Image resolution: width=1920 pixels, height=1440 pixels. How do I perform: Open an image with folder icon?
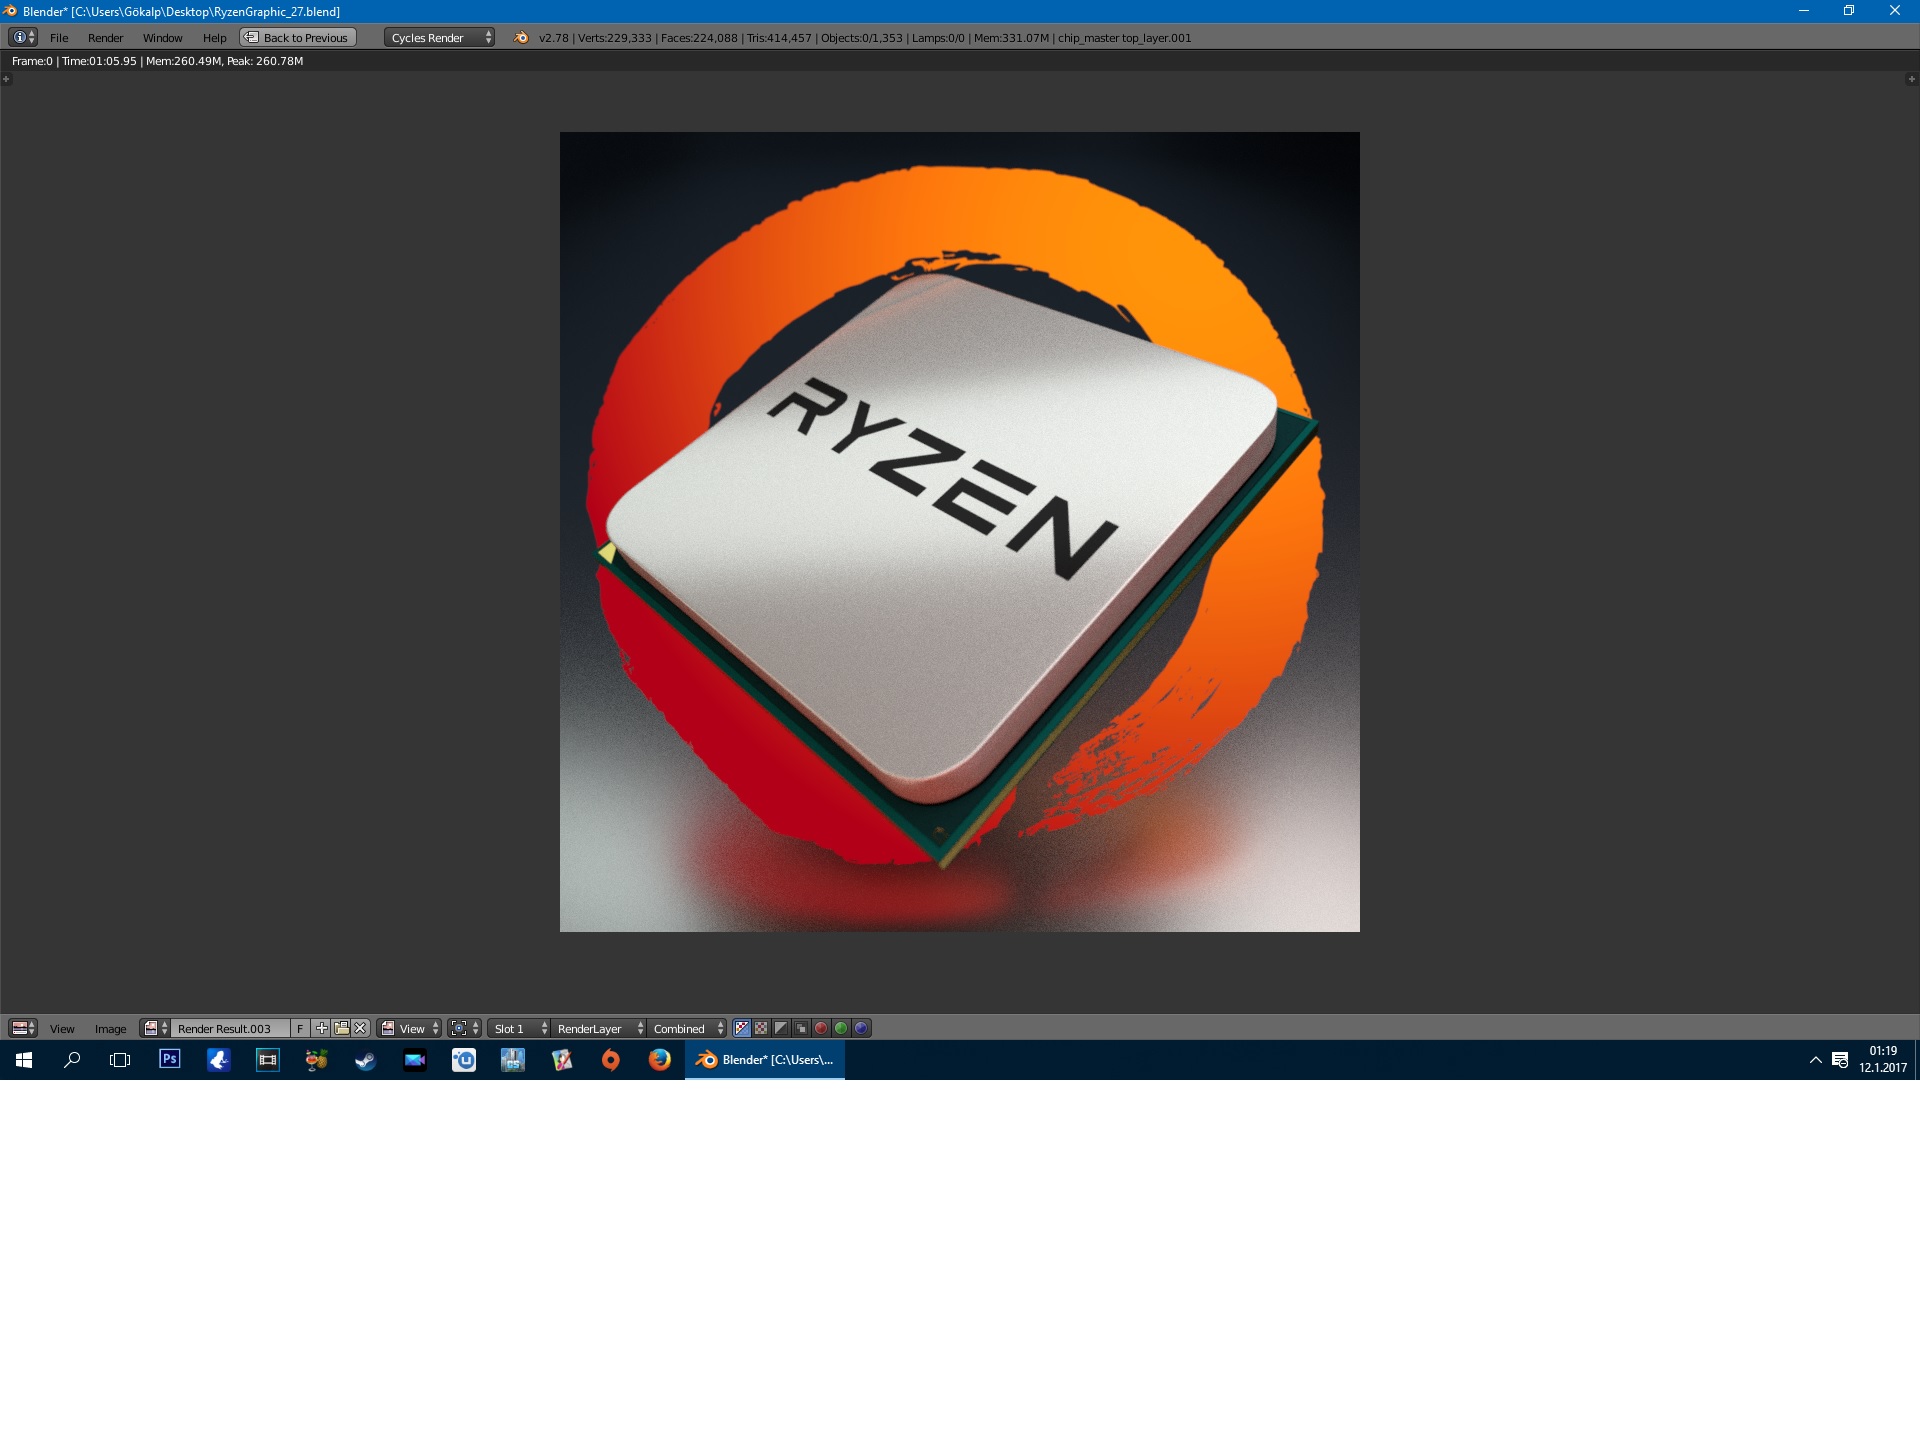(x=341, y=1028)
